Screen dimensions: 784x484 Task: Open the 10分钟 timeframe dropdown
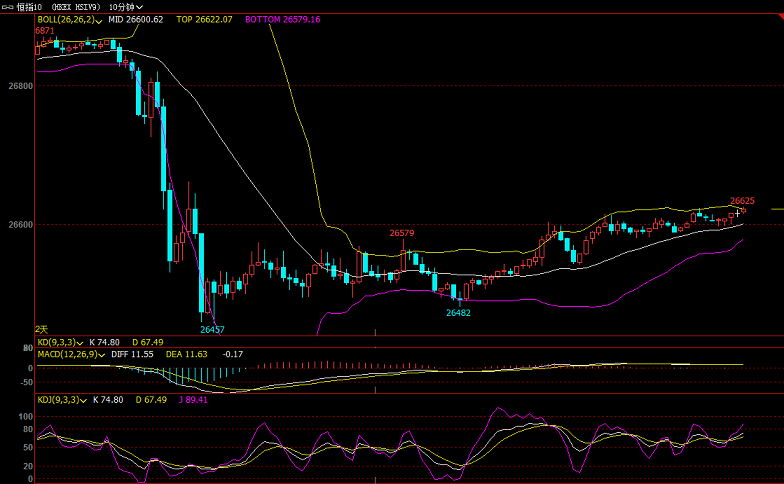[126, 6]
